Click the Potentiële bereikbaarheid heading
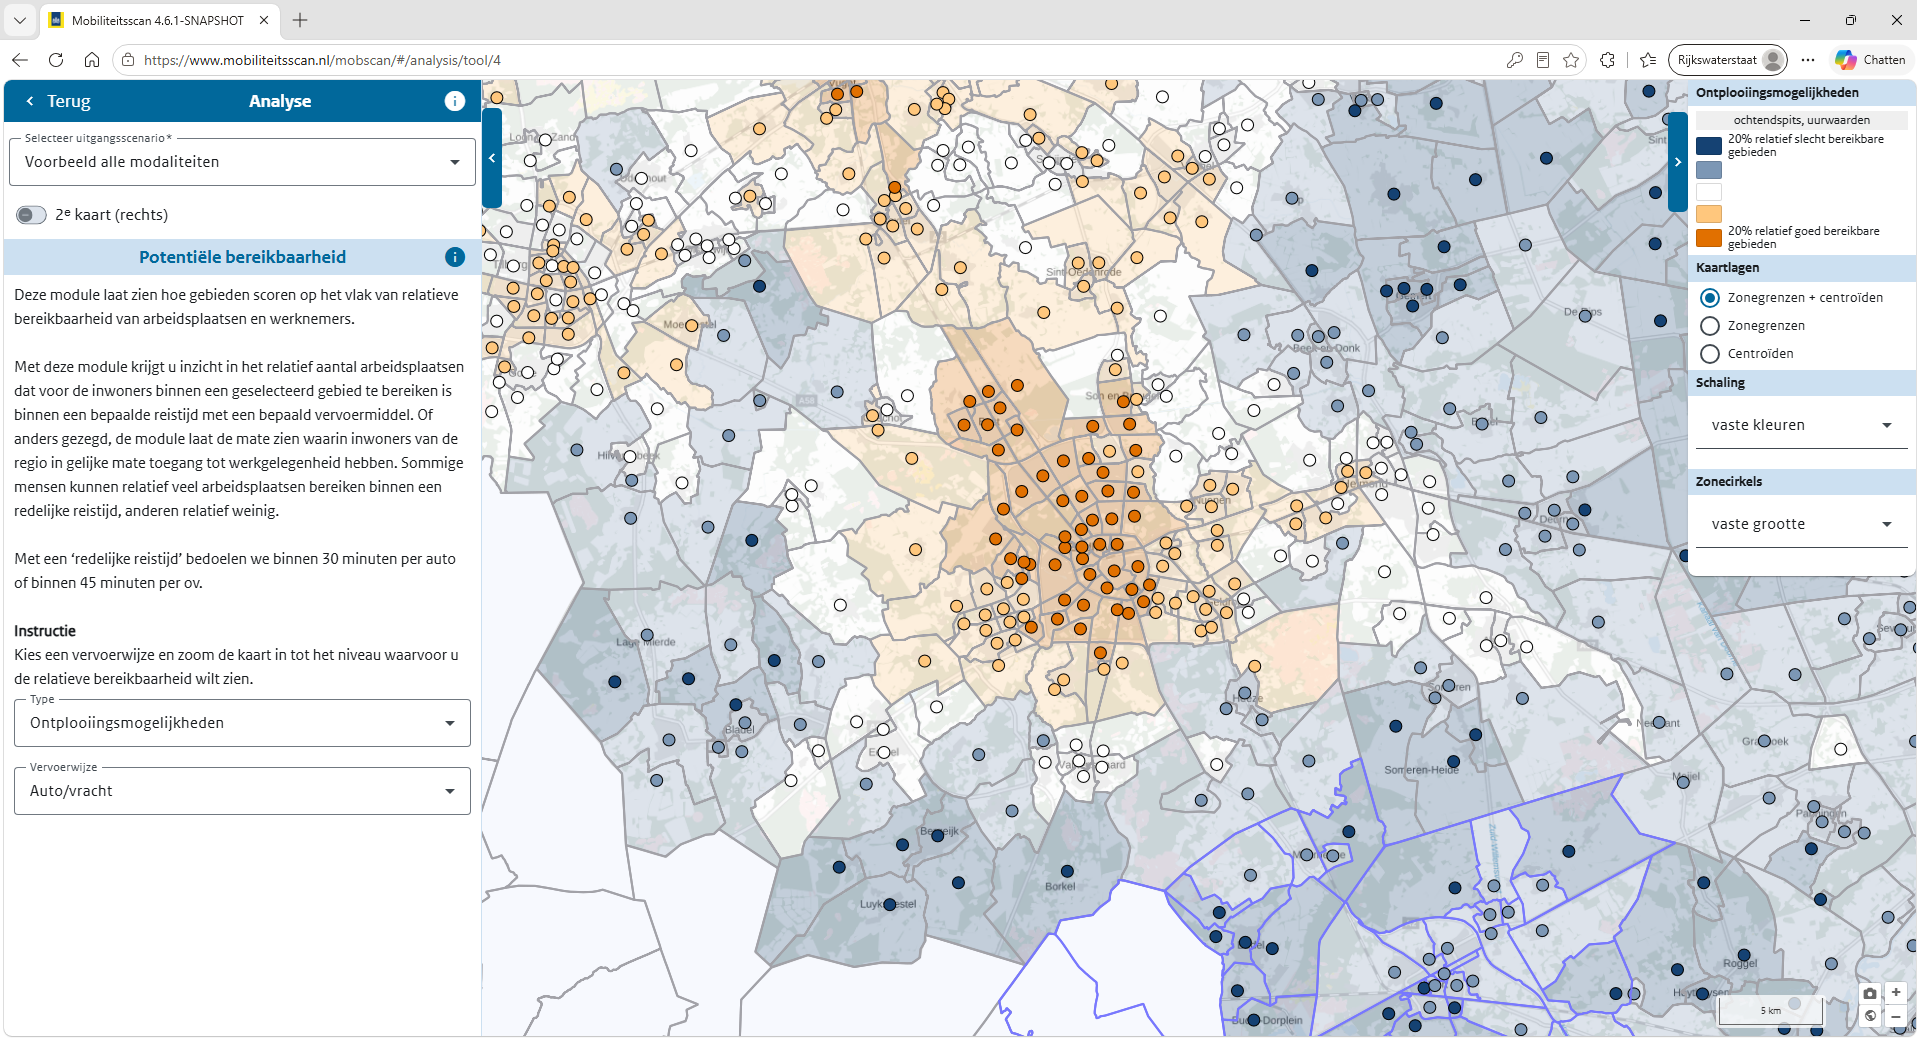 pos(242,257)
